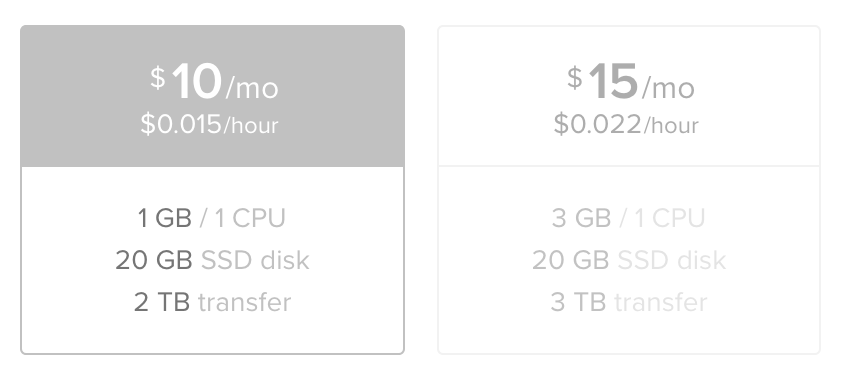The image size is (844, 382).
Task: Click the large bold 10 price number
Action: coord(196,82)
